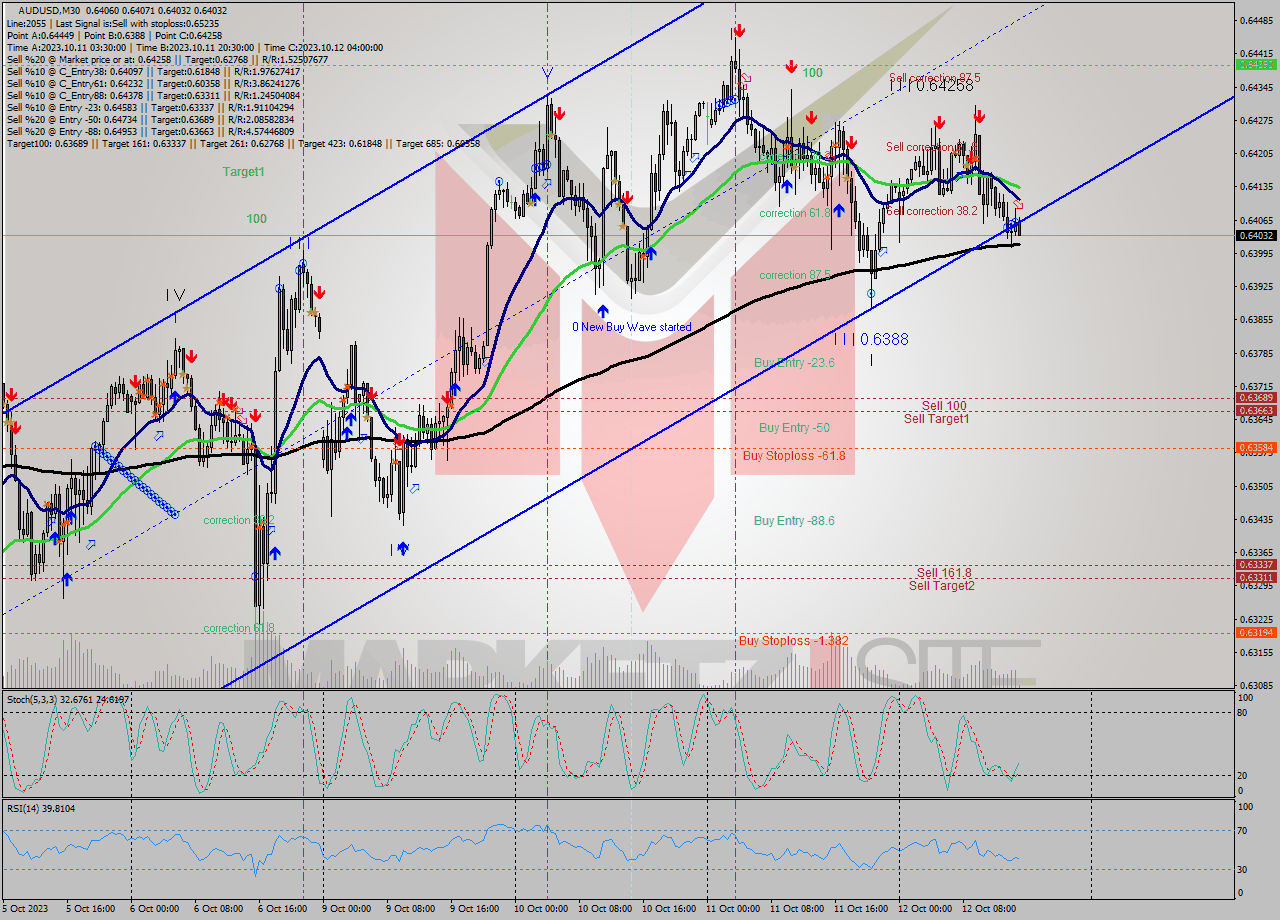This screenshot has width=1280, height=920.
Task: Click the green 'Target1' label
Action: [244, 172]
